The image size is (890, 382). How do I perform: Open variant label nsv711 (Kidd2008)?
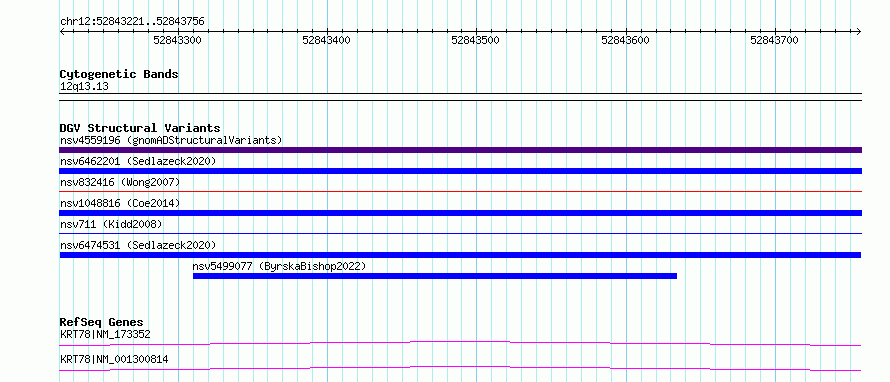click(111, 224)
